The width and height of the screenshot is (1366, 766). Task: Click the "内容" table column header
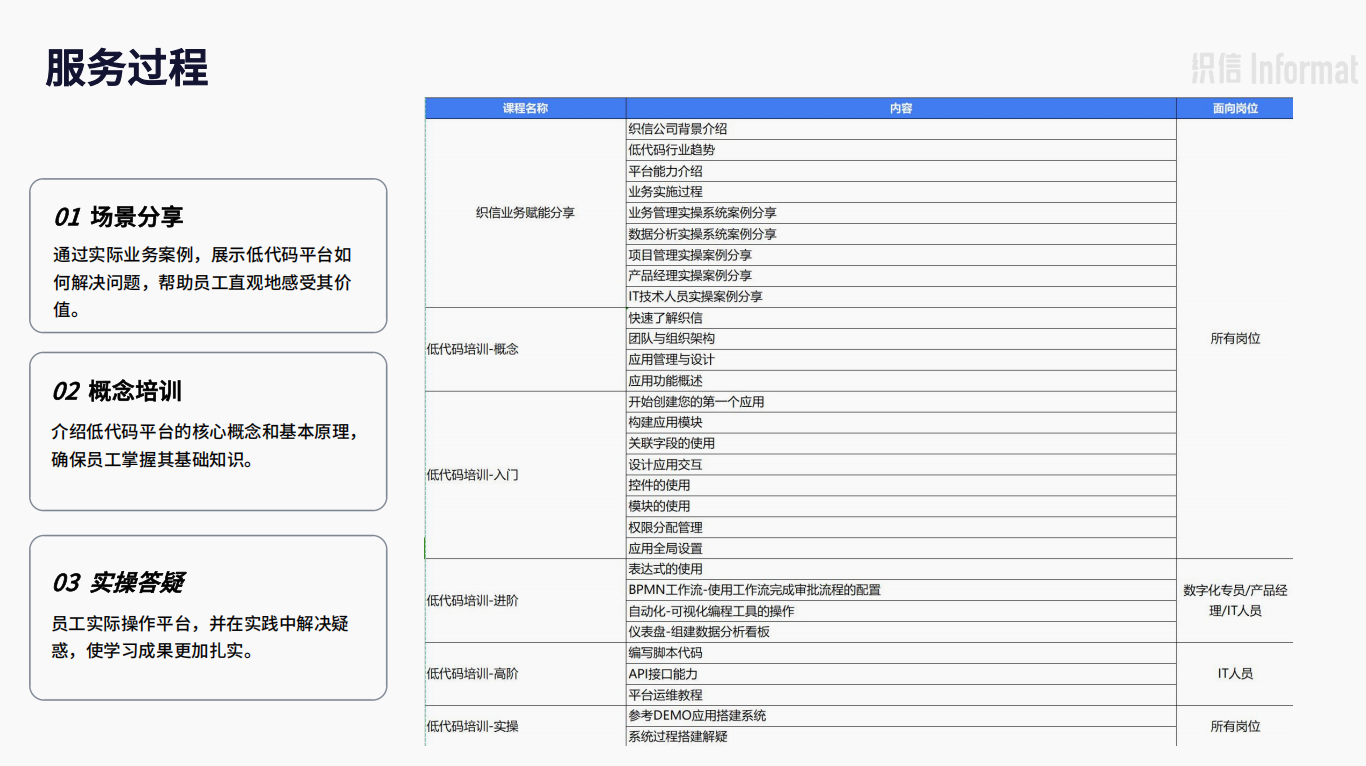pyautogui.click(x=901, y=108)
